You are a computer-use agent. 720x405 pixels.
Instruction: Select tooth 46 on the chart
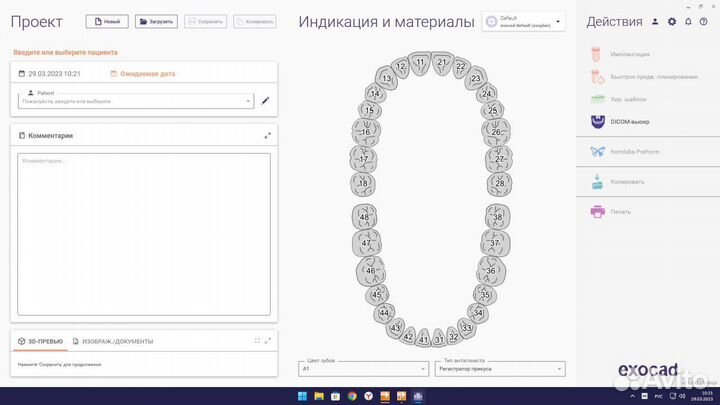coord(371,271)
